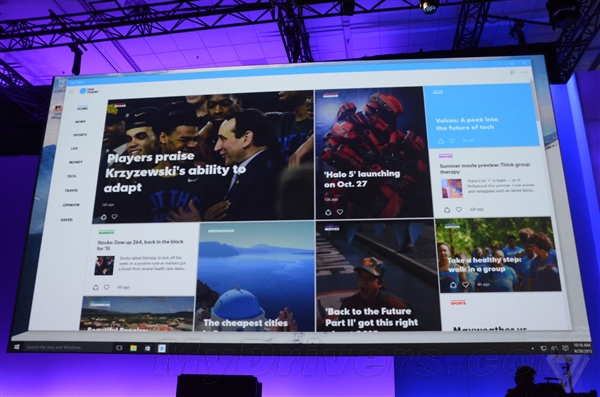Read 'Players praise Krzyzewski's ability to adapt'
Image resolution: width=600 pixels, height=397 pixels.
pyautogui.click(x=175, y=172)
